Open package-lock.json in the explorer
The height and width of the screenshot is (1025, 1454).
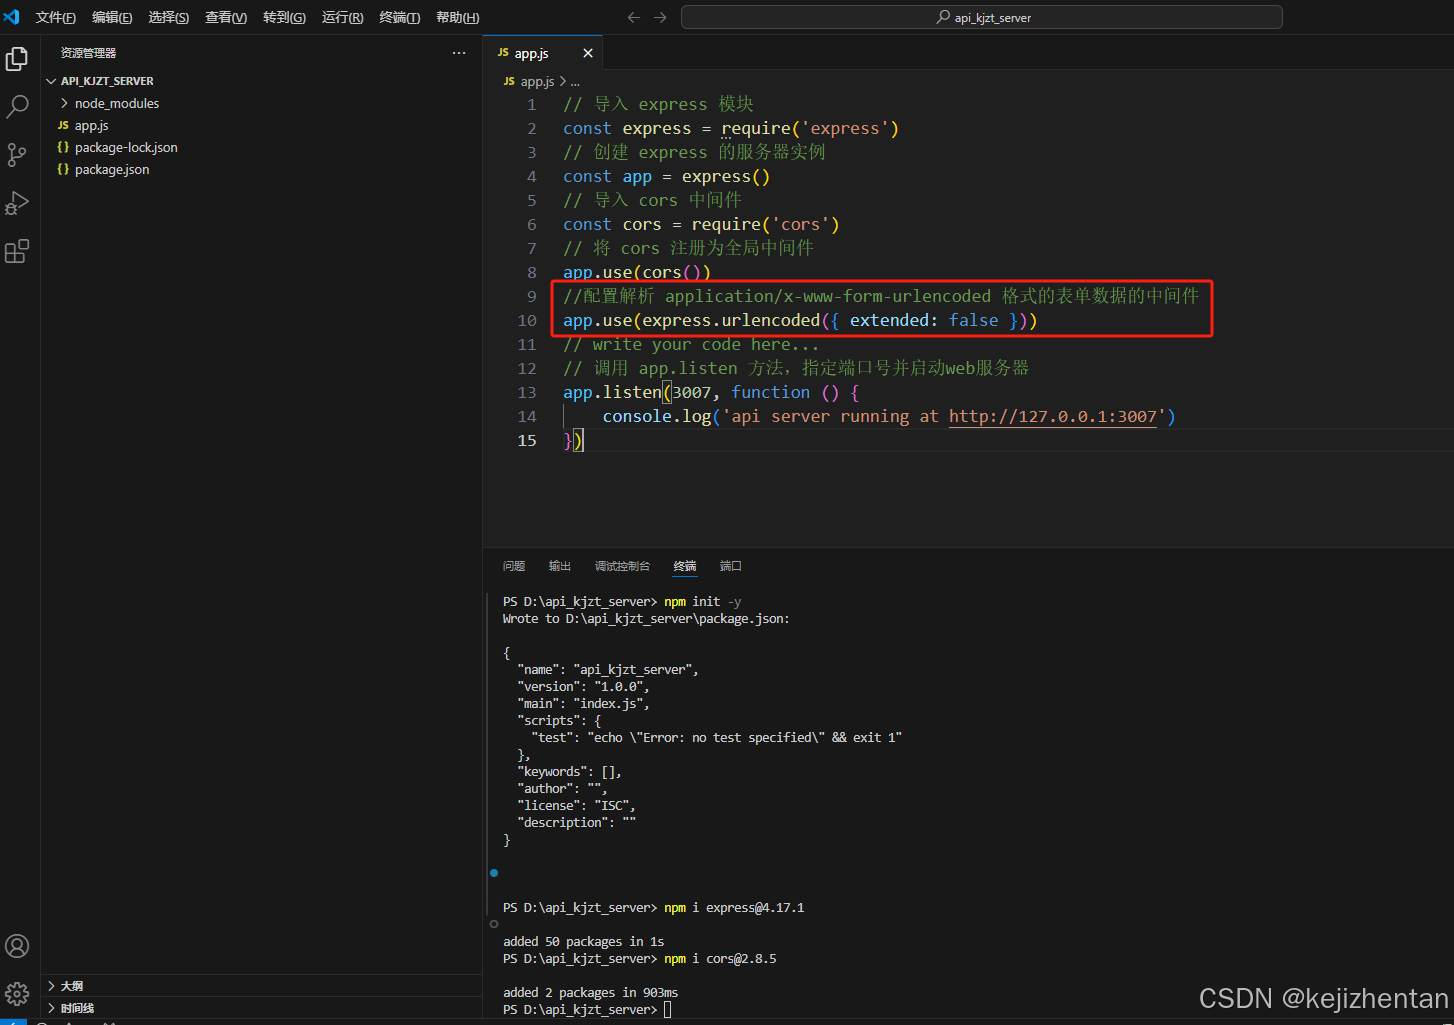tap(126, 147)
